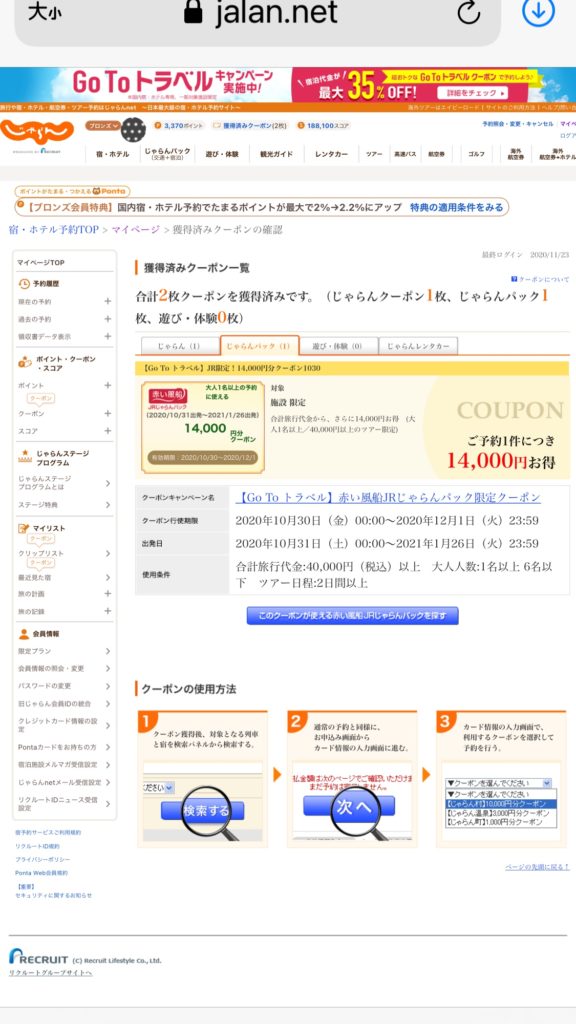This screenshot has width=576, height=1024.
Task: Open クリップリスト sidebar item
Action: 64,553
